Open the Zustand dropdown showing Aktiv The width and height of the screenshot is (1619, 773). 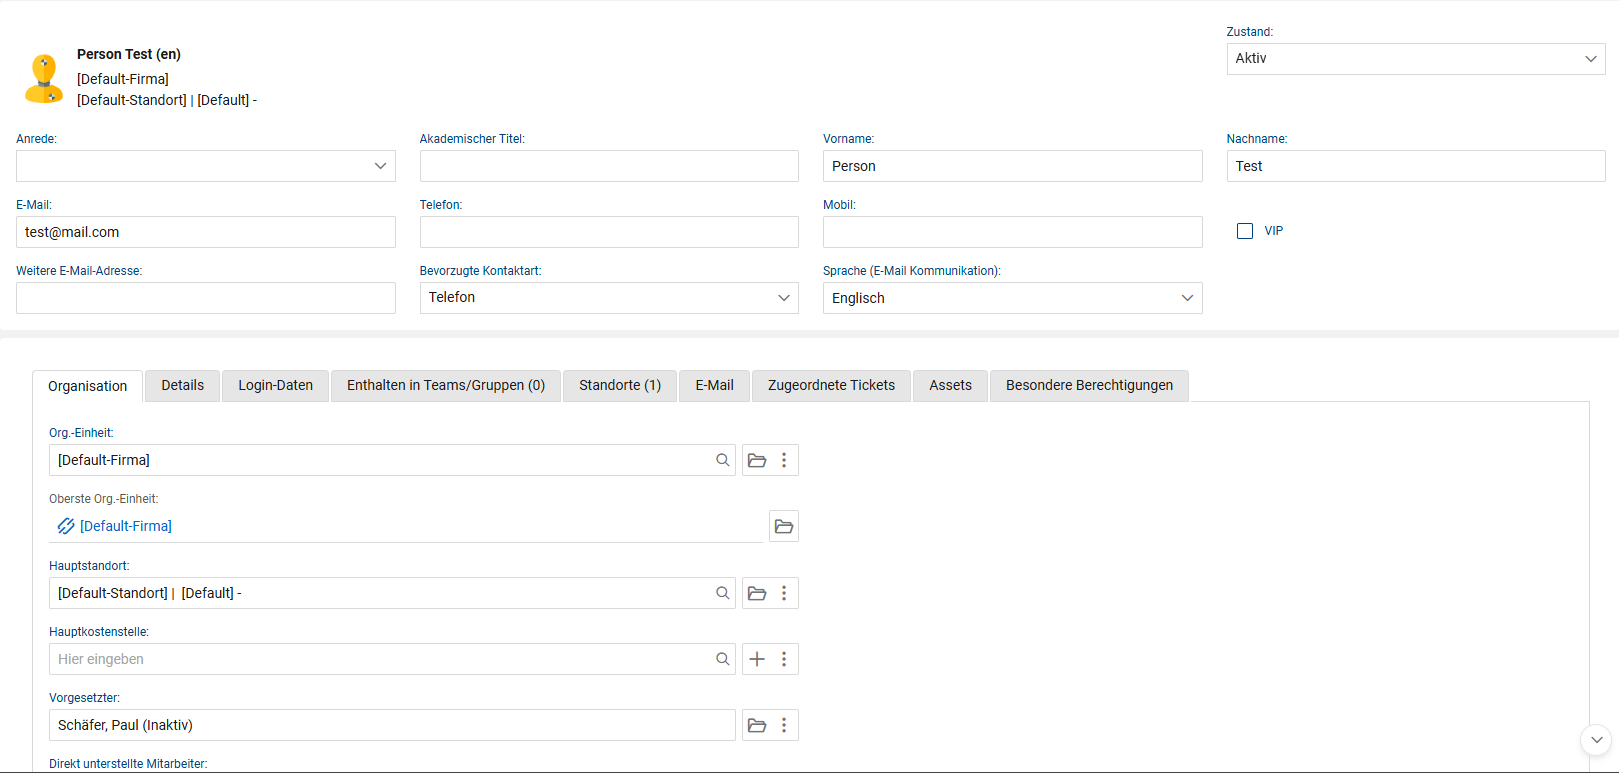tap(1416, 59)
